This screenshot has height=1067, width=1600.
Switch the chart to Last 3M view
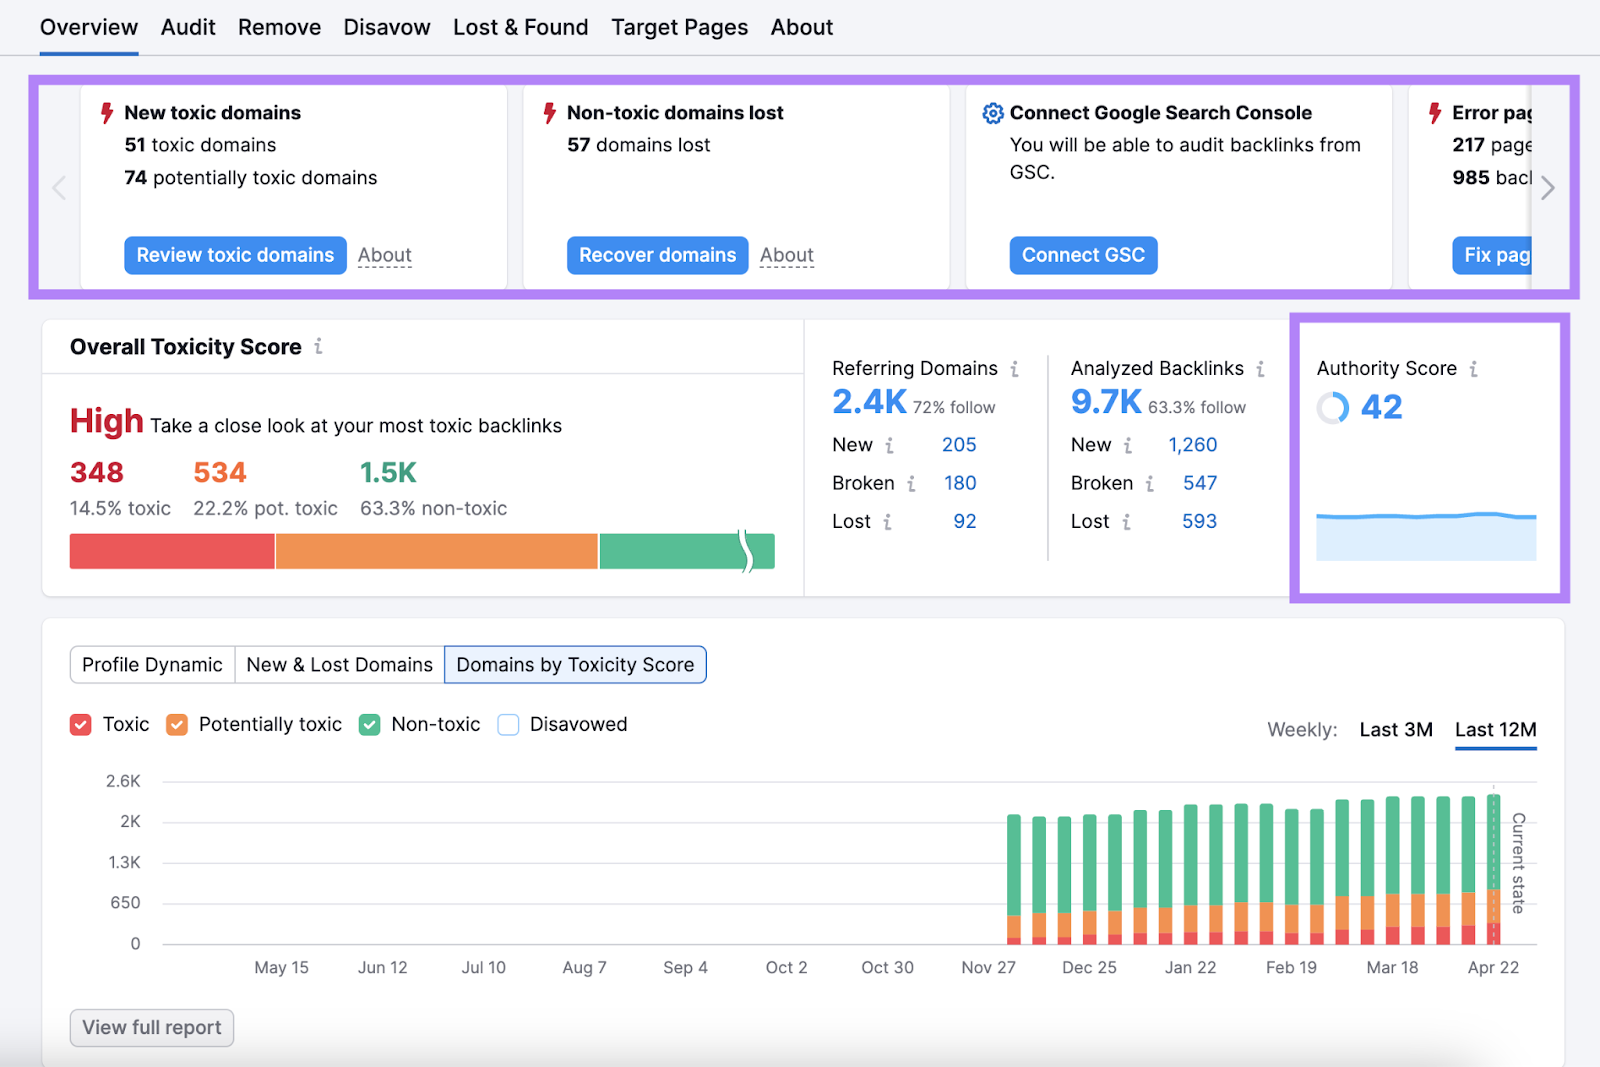[1396, 729]
